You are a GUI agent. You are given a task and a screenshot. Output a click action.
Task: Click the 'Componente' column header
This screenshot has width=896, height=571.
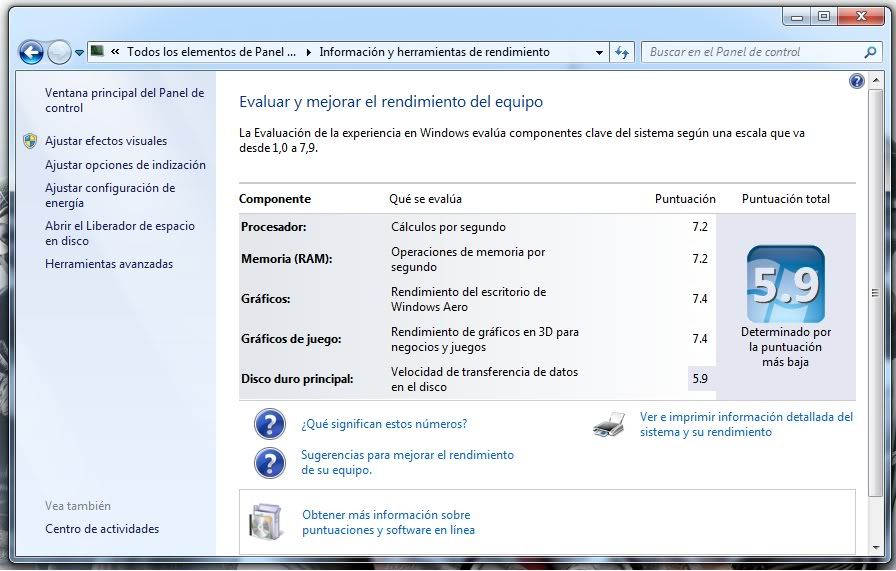275,199
